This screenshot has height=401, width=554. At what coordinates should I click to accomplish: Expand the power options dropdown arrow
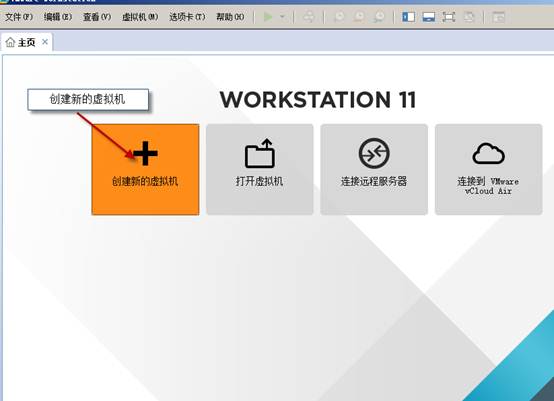282,17
